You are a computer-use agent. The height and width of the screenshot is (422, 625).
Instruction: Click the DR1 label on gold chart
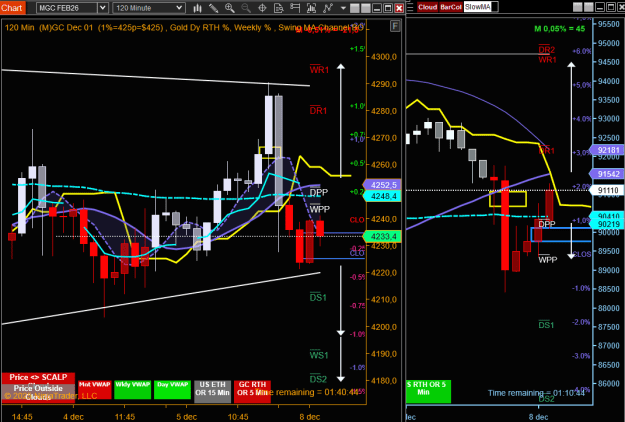318,110
